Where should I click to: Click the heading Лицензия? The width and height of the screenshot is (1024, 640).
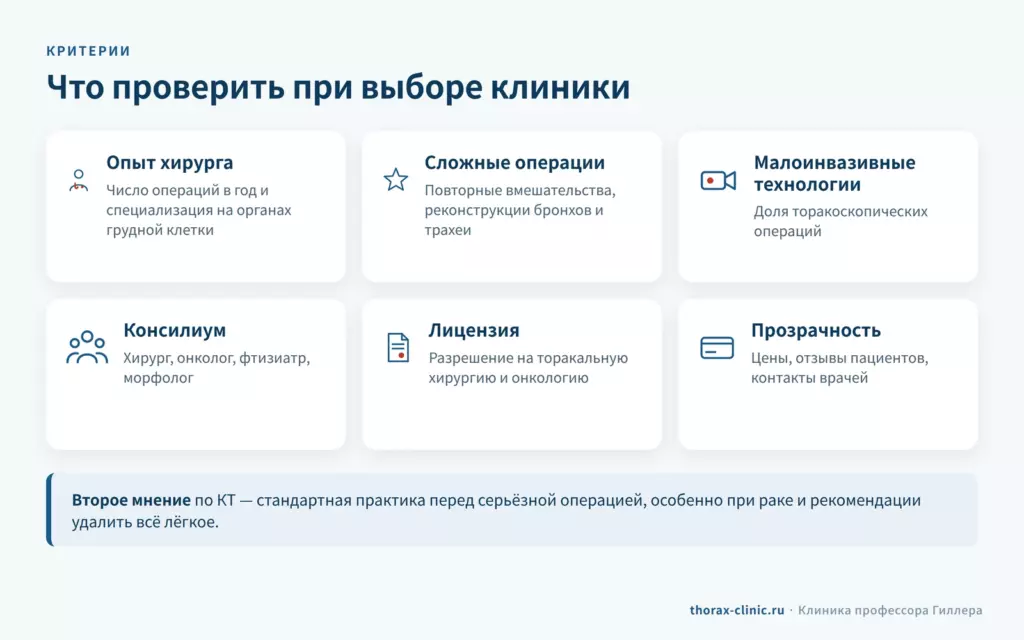474,330
